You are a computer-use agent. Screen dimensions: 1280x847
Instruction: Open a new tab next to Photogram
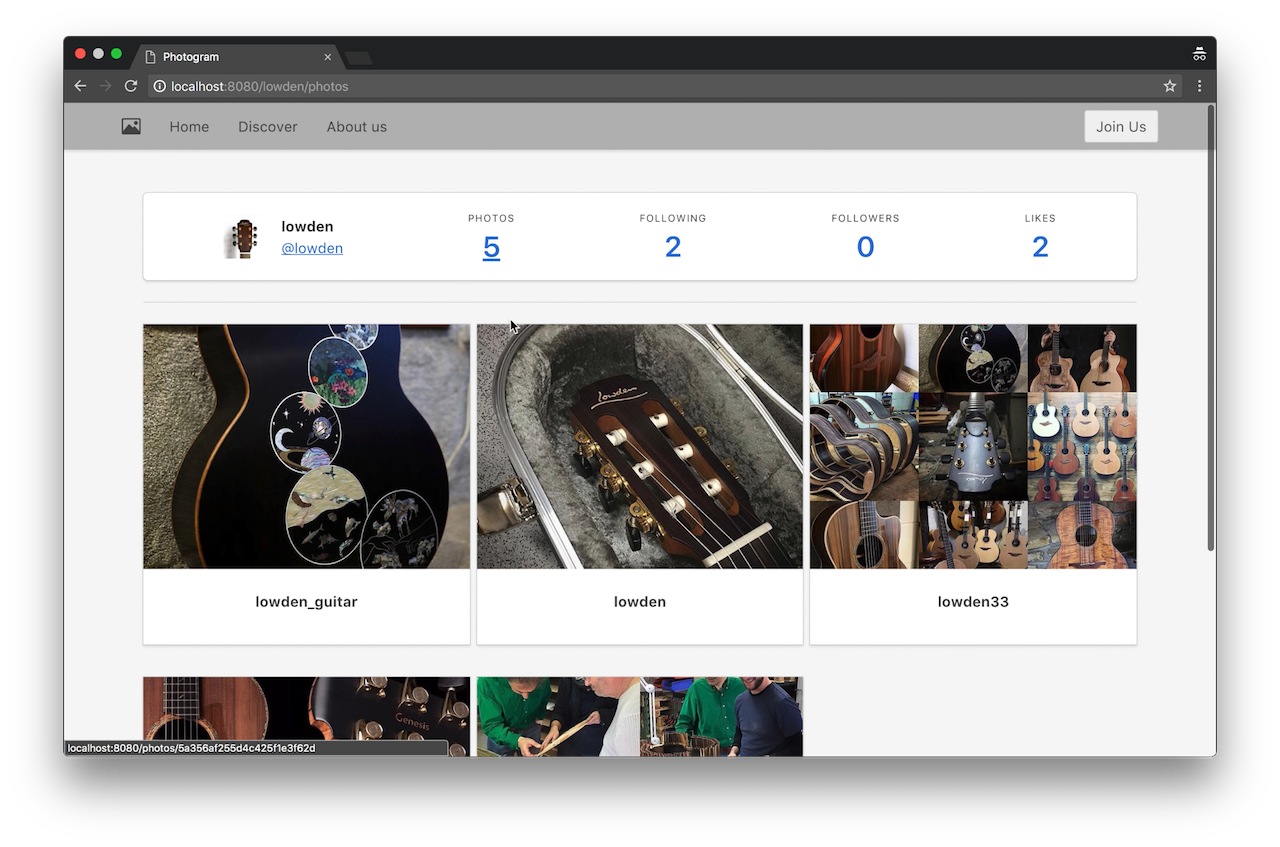tap(358, 58)
